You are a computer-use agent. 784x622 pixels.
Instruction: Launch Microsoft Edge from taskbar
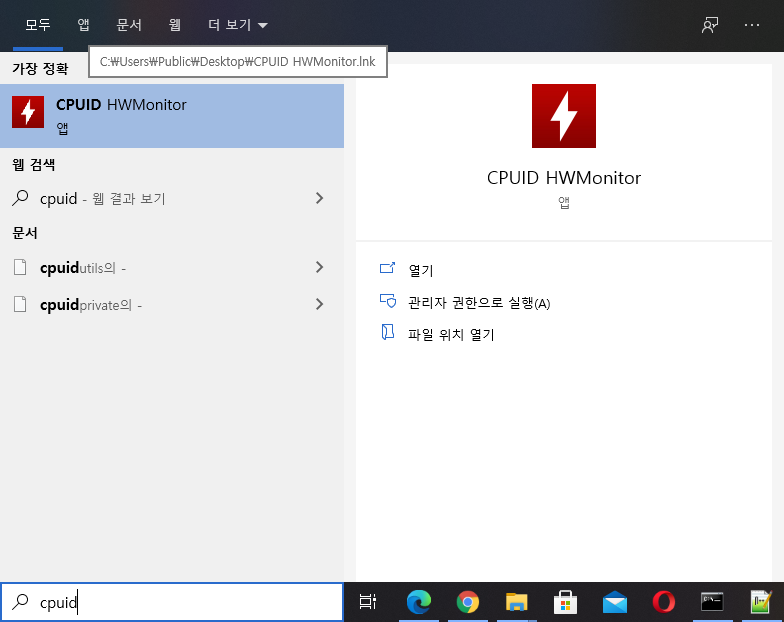418,602
